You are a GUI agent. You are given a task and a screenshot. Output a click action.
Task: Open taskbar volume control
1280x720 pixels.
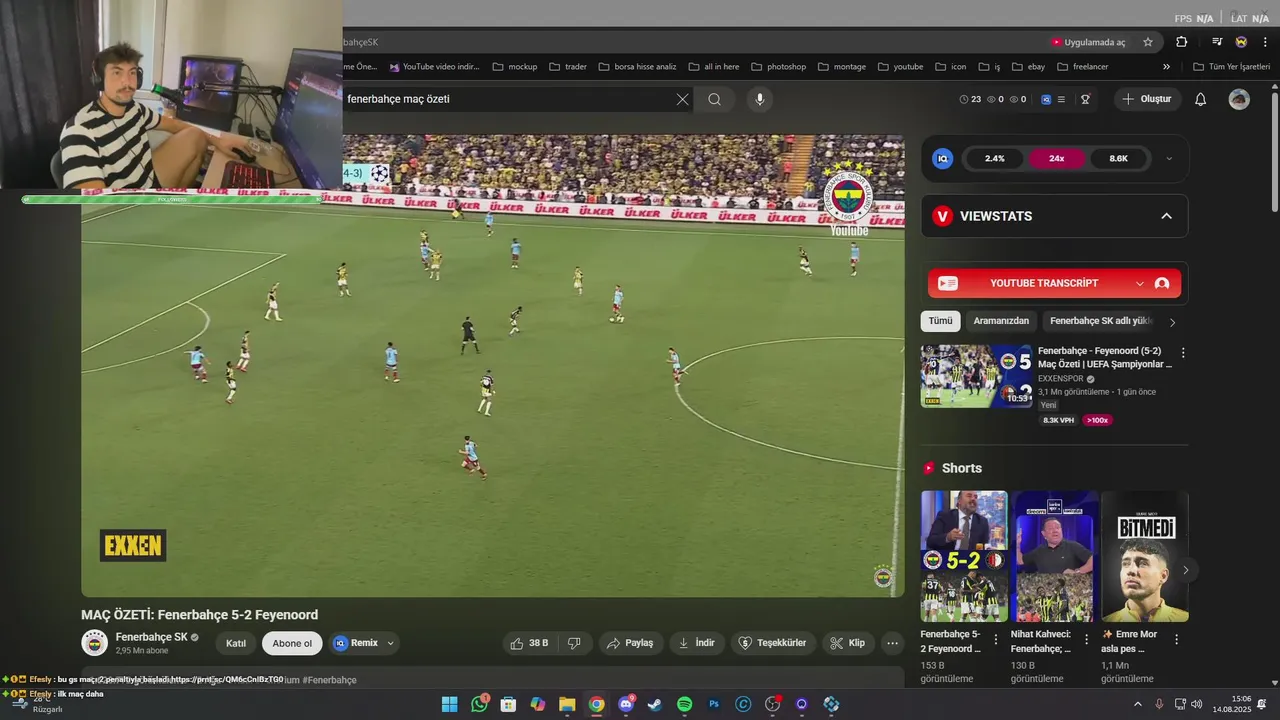tap(1197, 704)
